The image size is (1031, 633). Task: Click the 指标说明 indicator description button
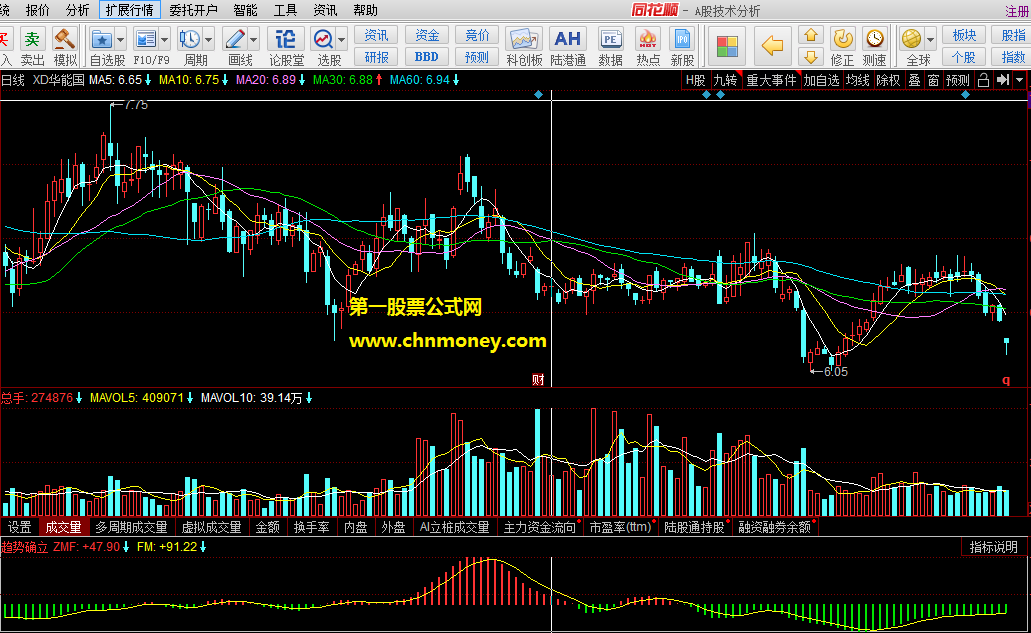pos(994,547)
